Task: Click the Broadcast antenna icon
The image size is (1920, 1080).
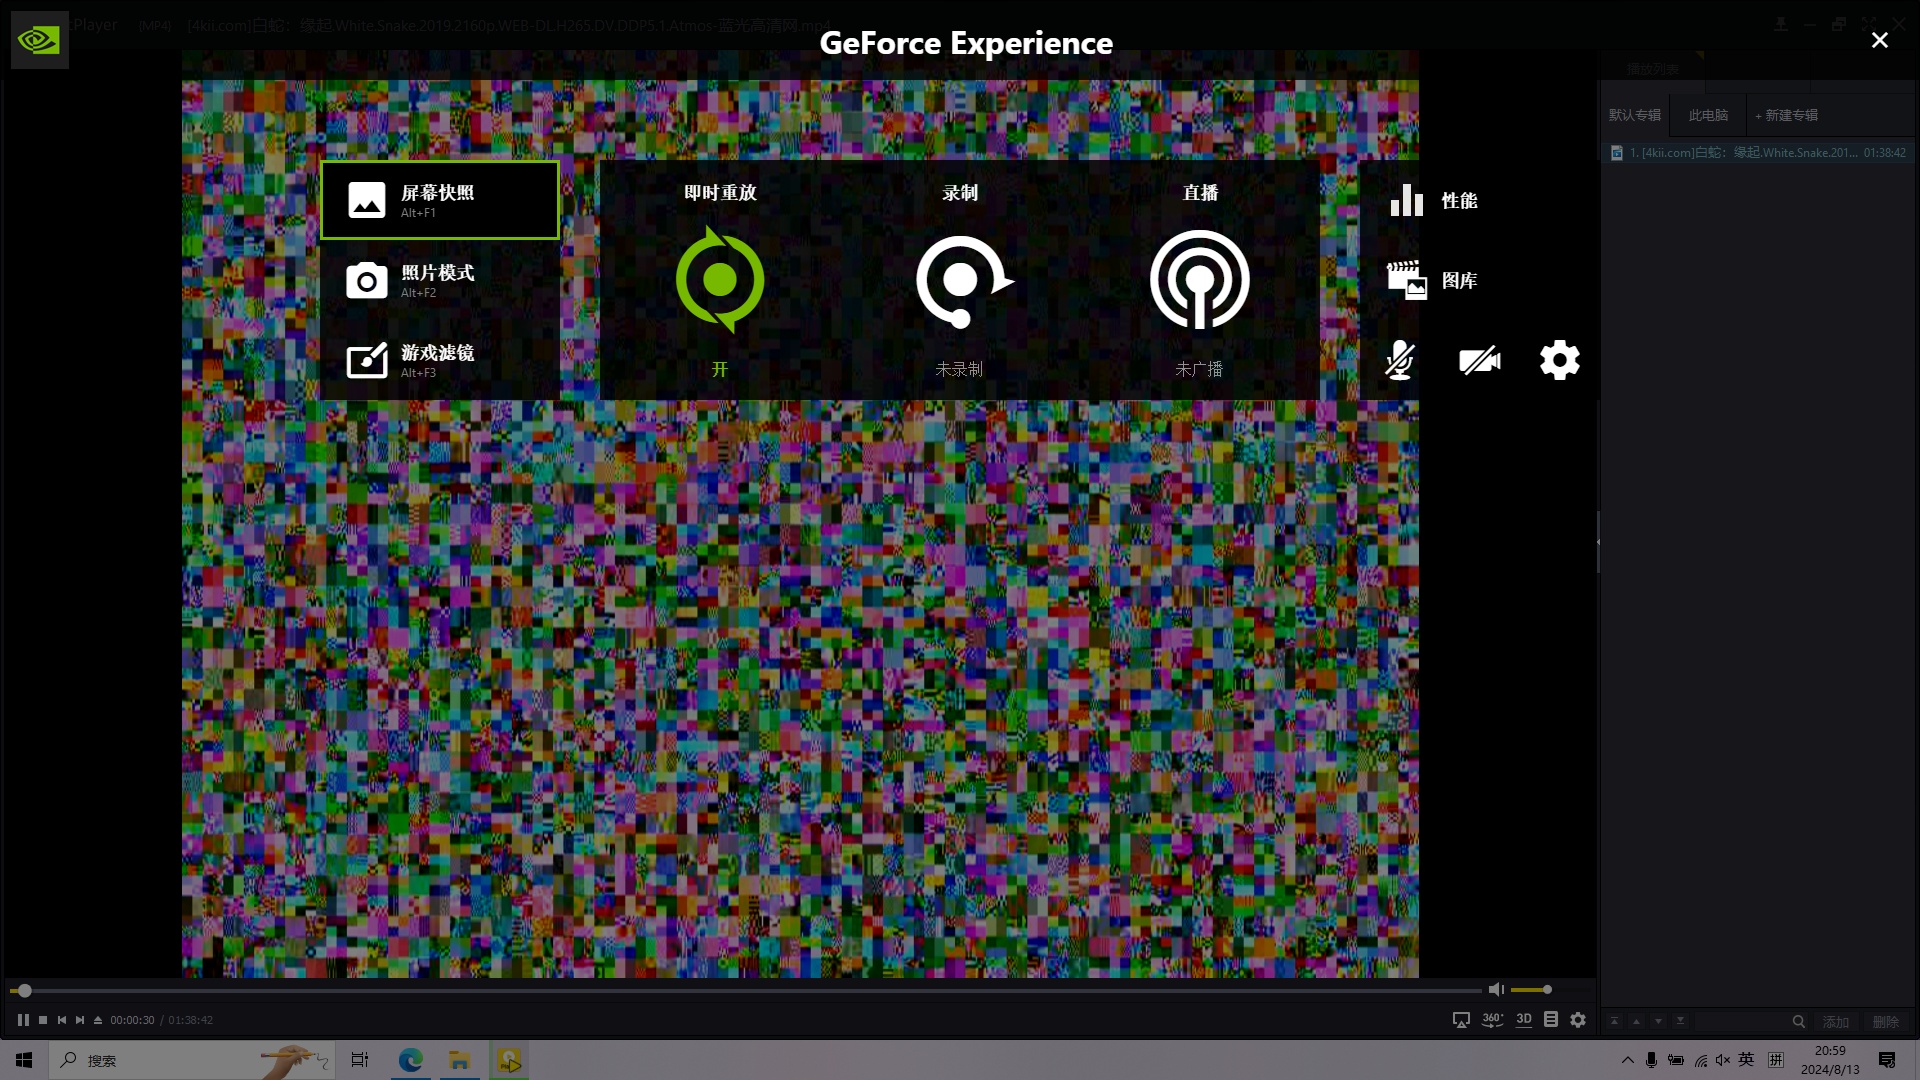Action: coord(1200,280)
